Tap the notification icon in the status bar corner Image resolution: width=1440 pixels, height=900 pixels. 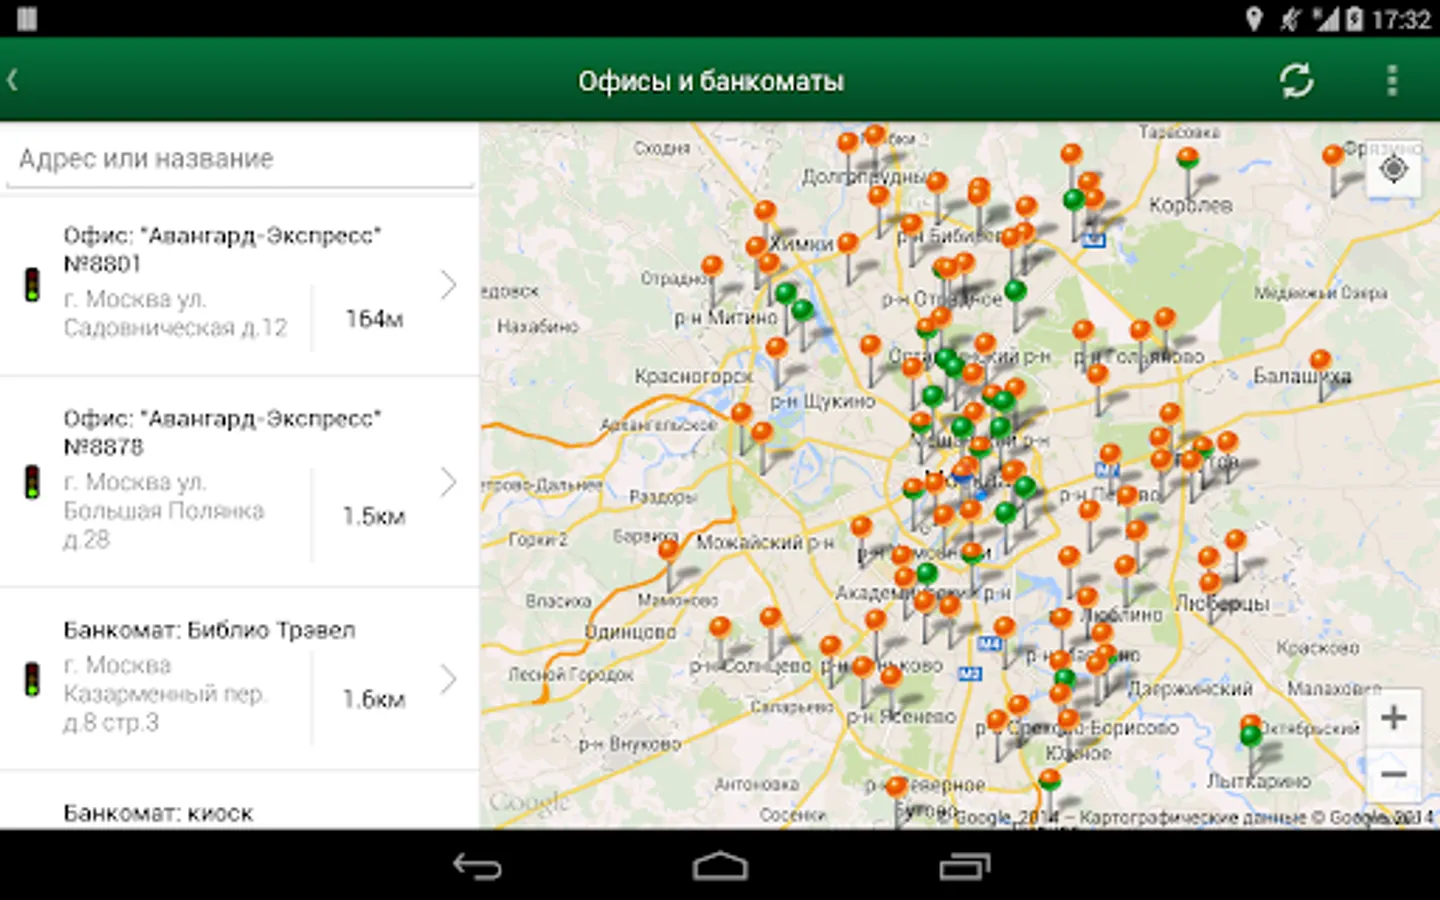27,19
